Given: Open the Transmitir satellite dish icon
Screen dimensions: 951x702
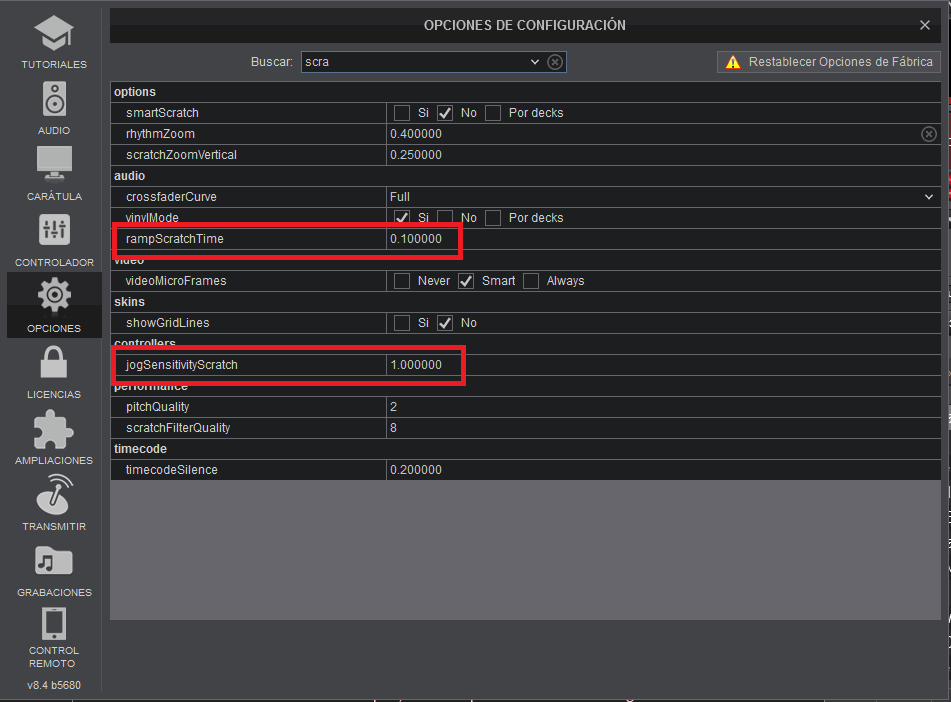Looking at the screenshot, I should 54,494.
